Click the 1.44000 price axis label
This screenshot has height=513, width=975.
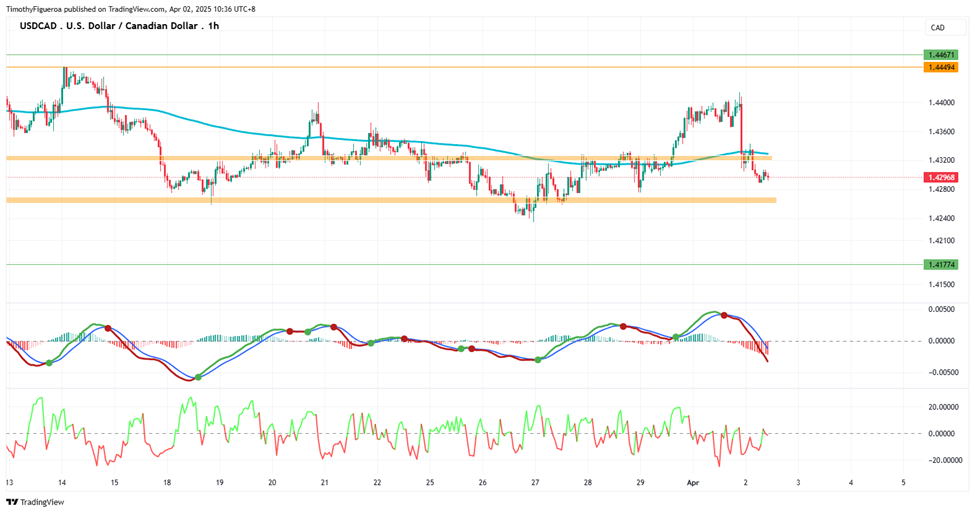941,103
